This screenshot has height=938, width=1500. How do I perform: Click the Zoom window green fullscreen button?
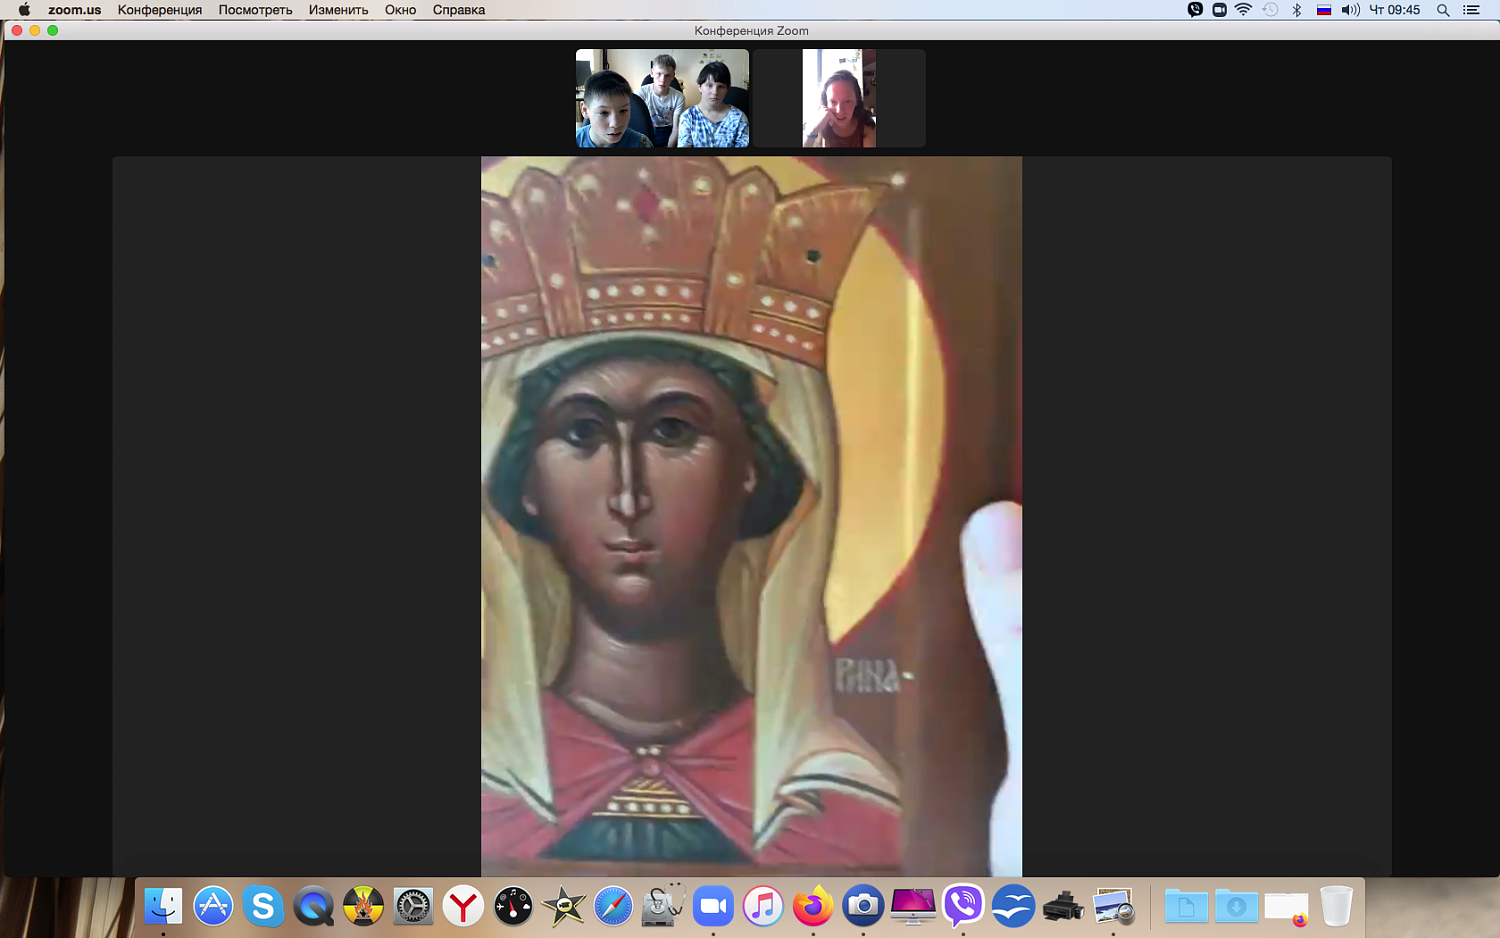click(53, 31)
